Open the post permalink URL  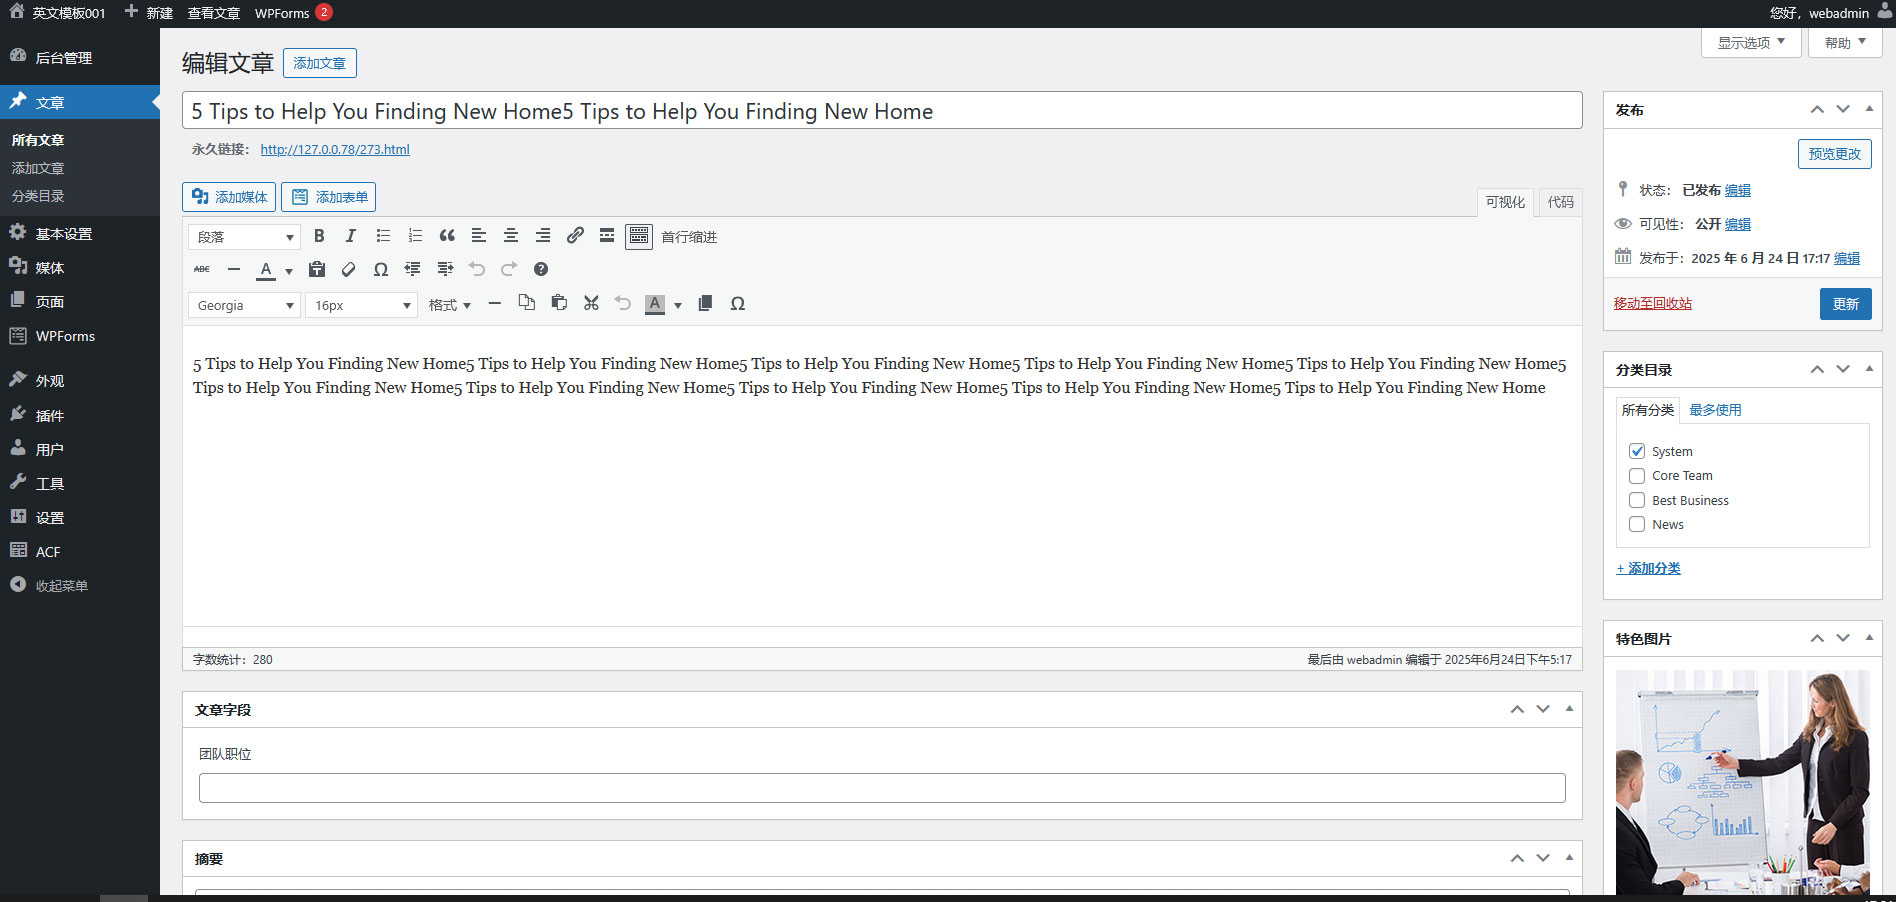click(x=335, y=150)
